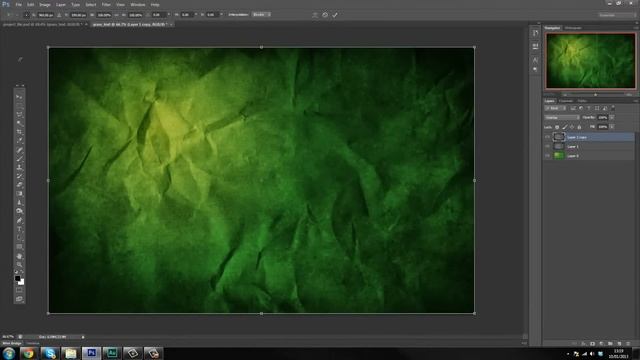Viewport: 640px width, 360px height.
Task: Commit the transform with the checkmark
Action: [335, 15]
